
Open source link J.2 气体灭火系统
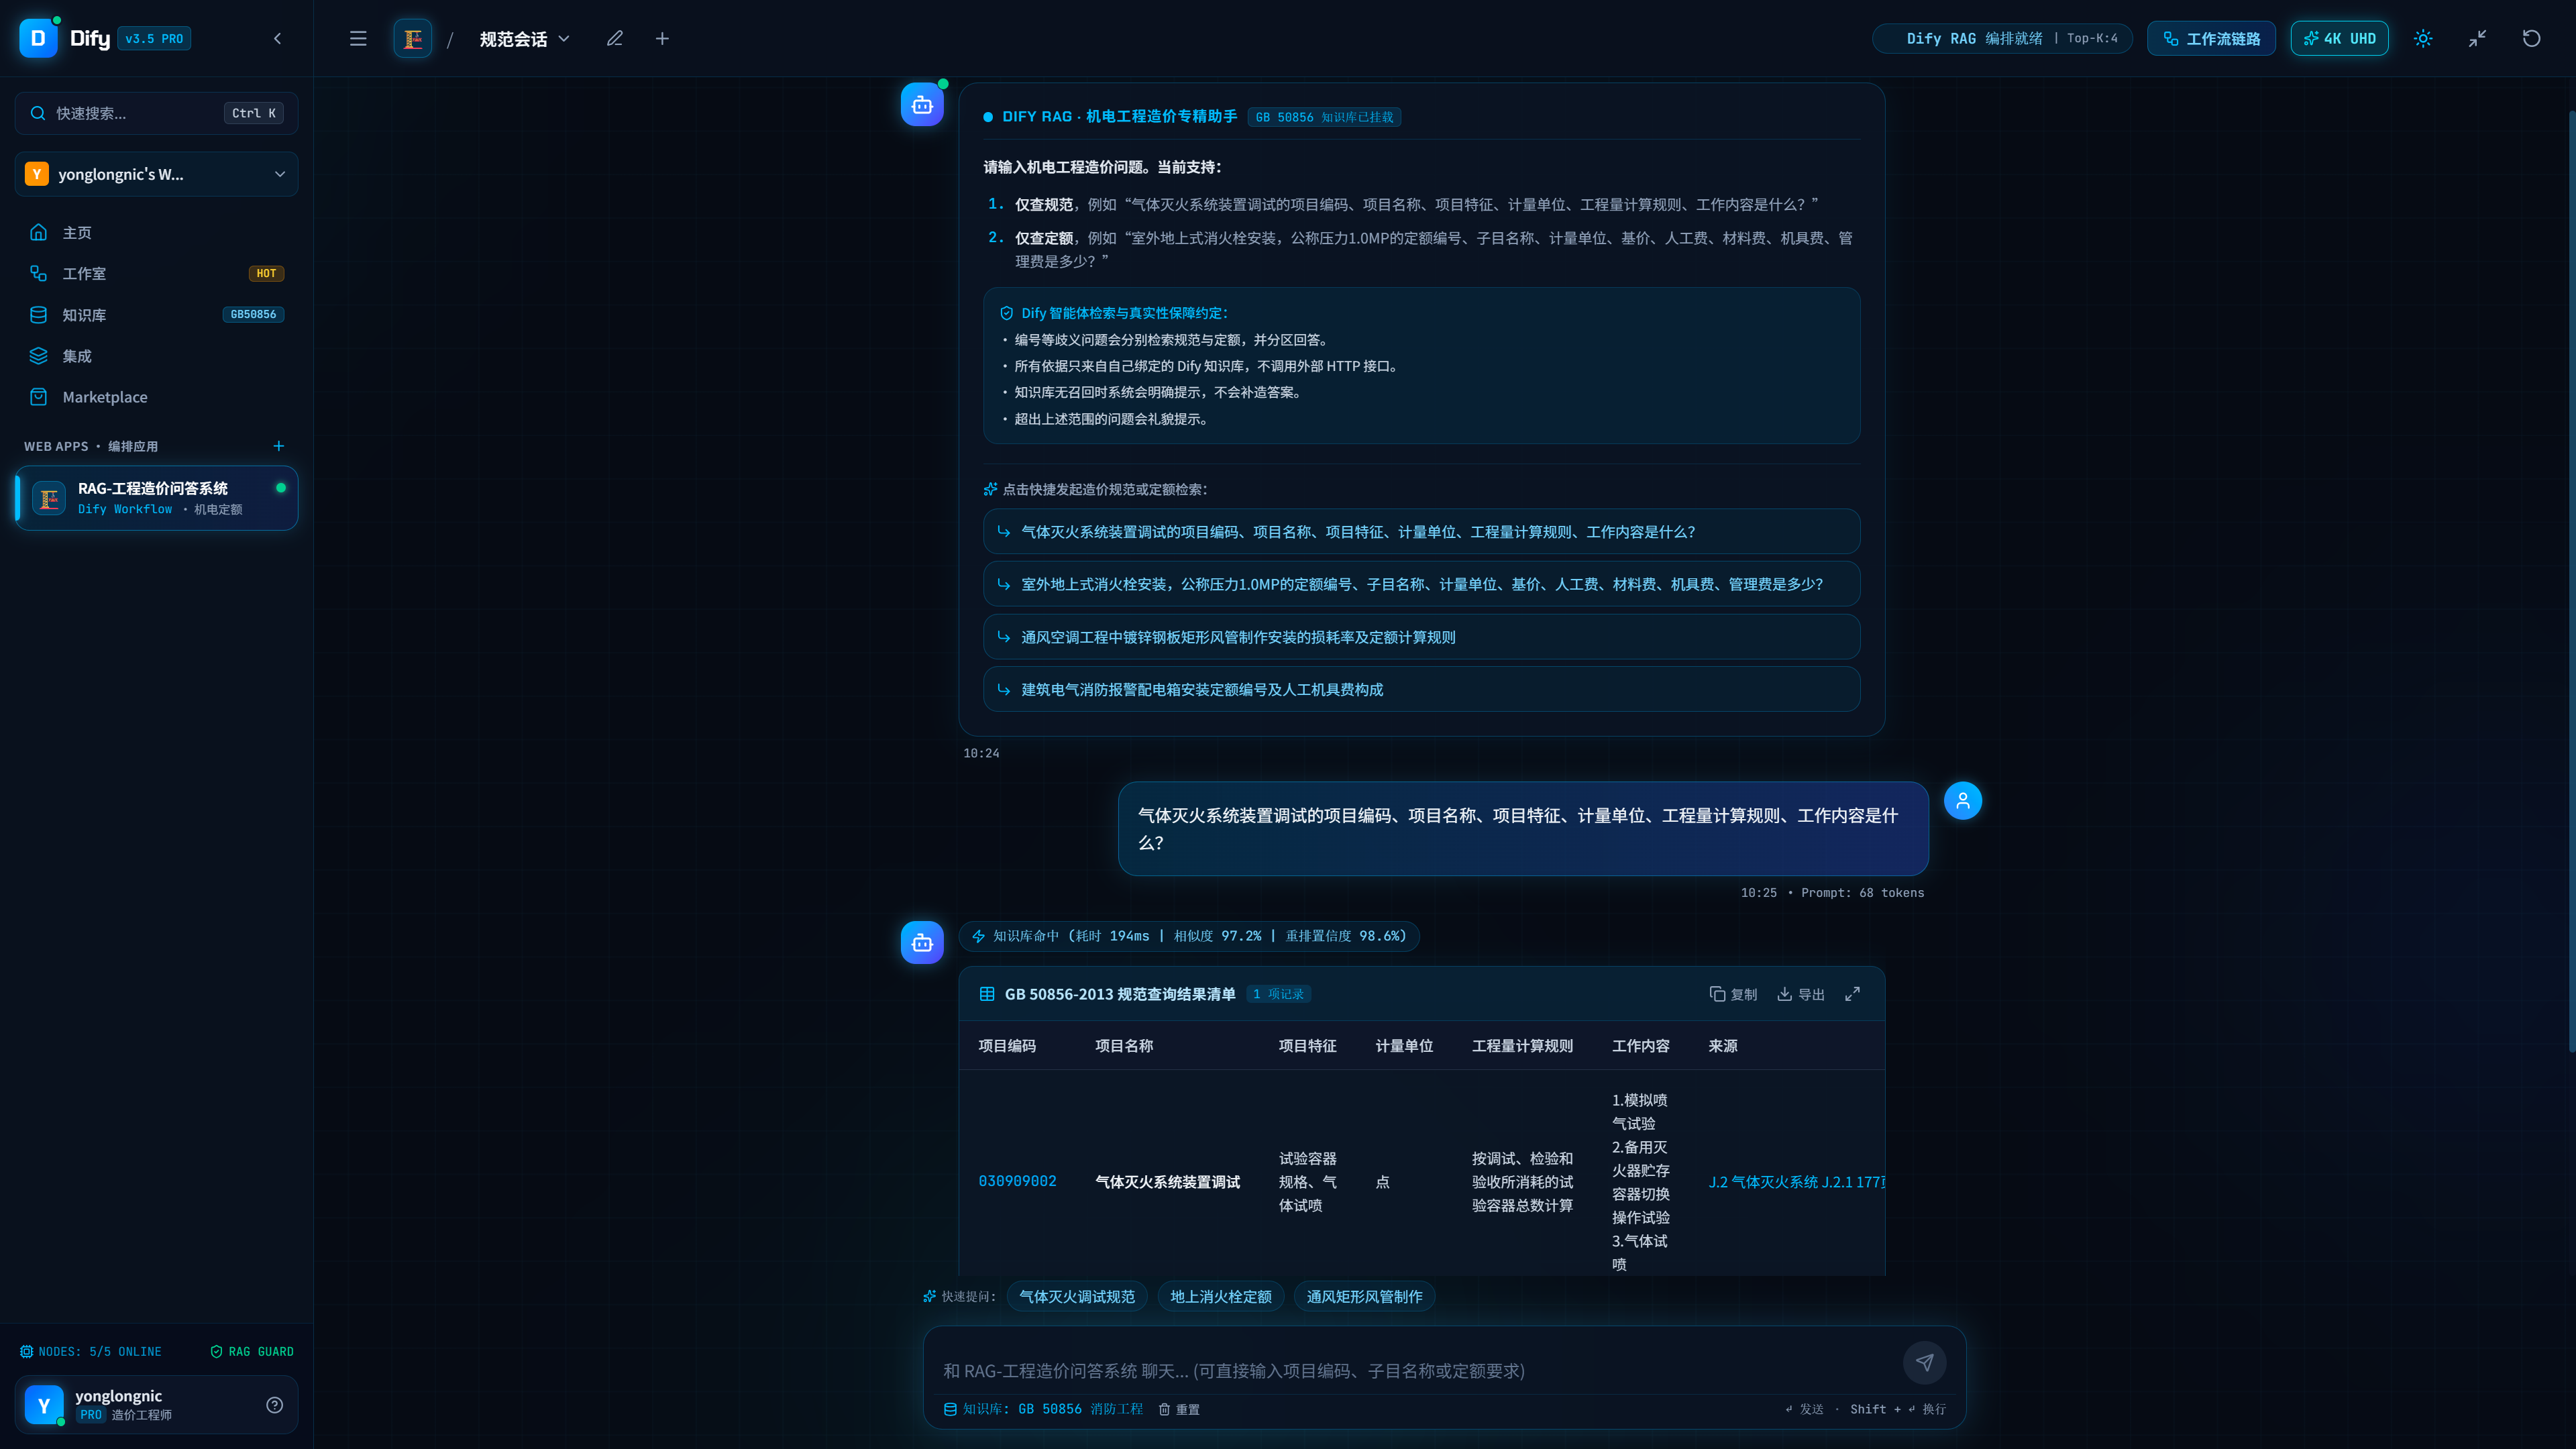pyautogui.click(x=1796, y=1182)
